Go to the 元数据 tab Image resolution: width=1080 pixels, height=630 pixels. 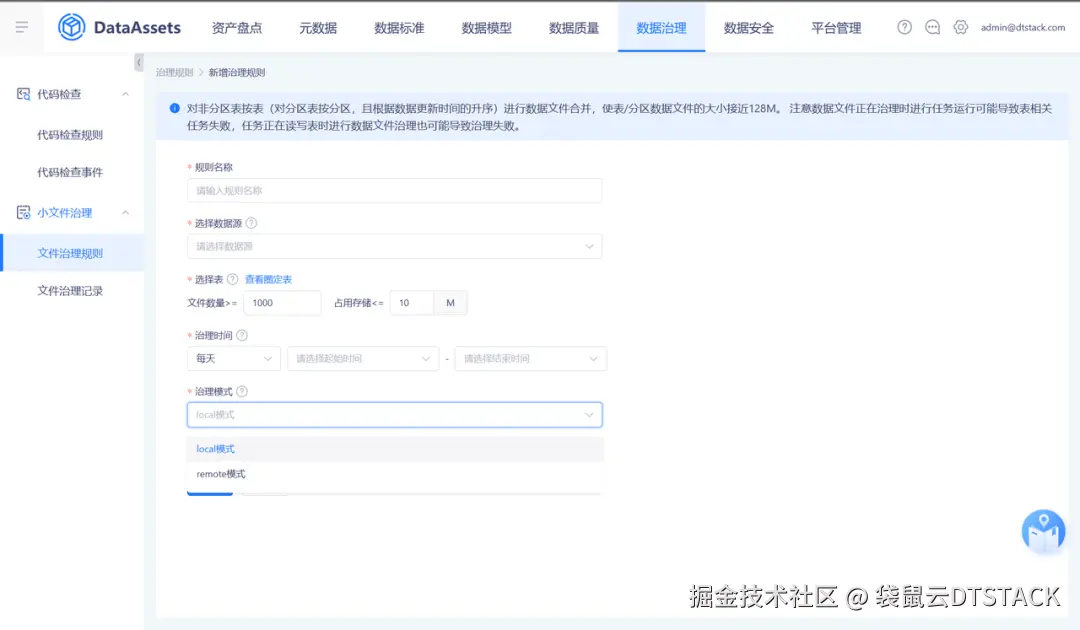click(x=318, y=28)
